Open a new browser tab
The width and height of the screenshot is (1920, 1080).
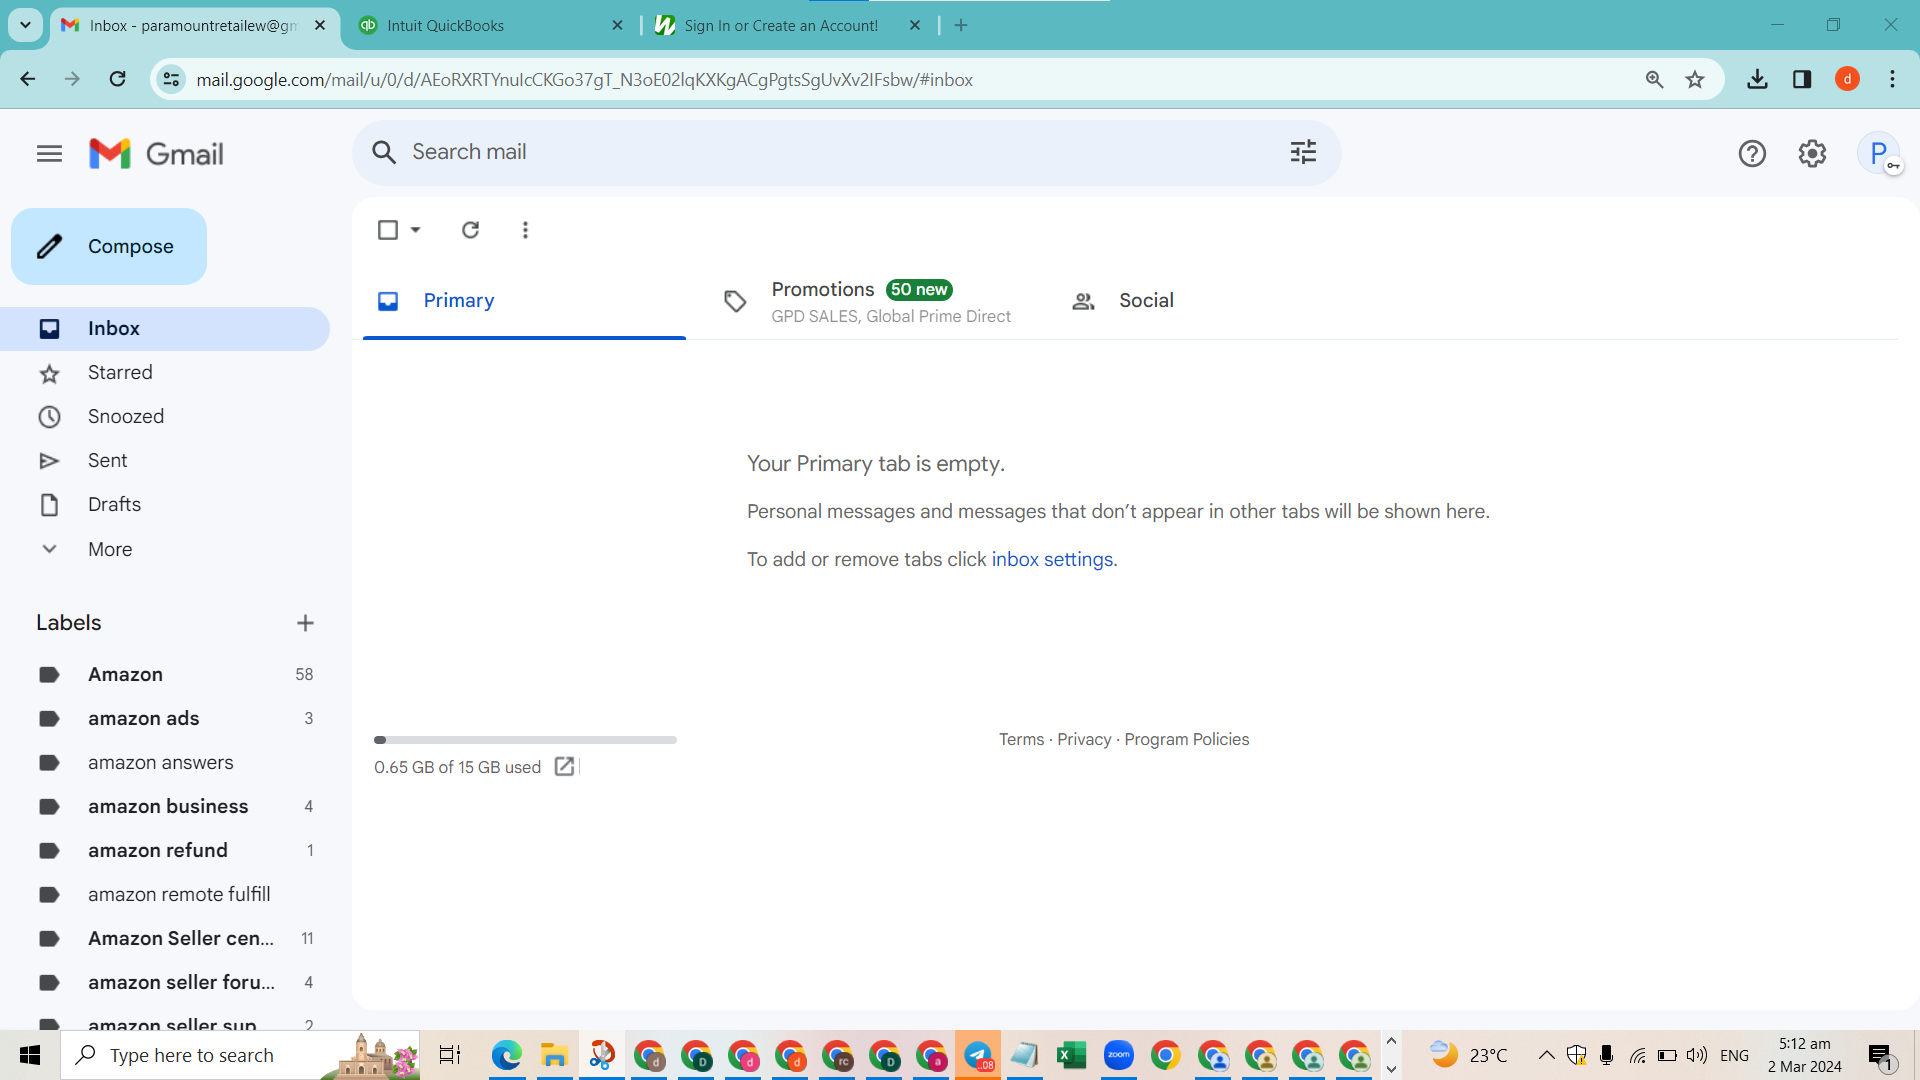click(x=961, y=25)
